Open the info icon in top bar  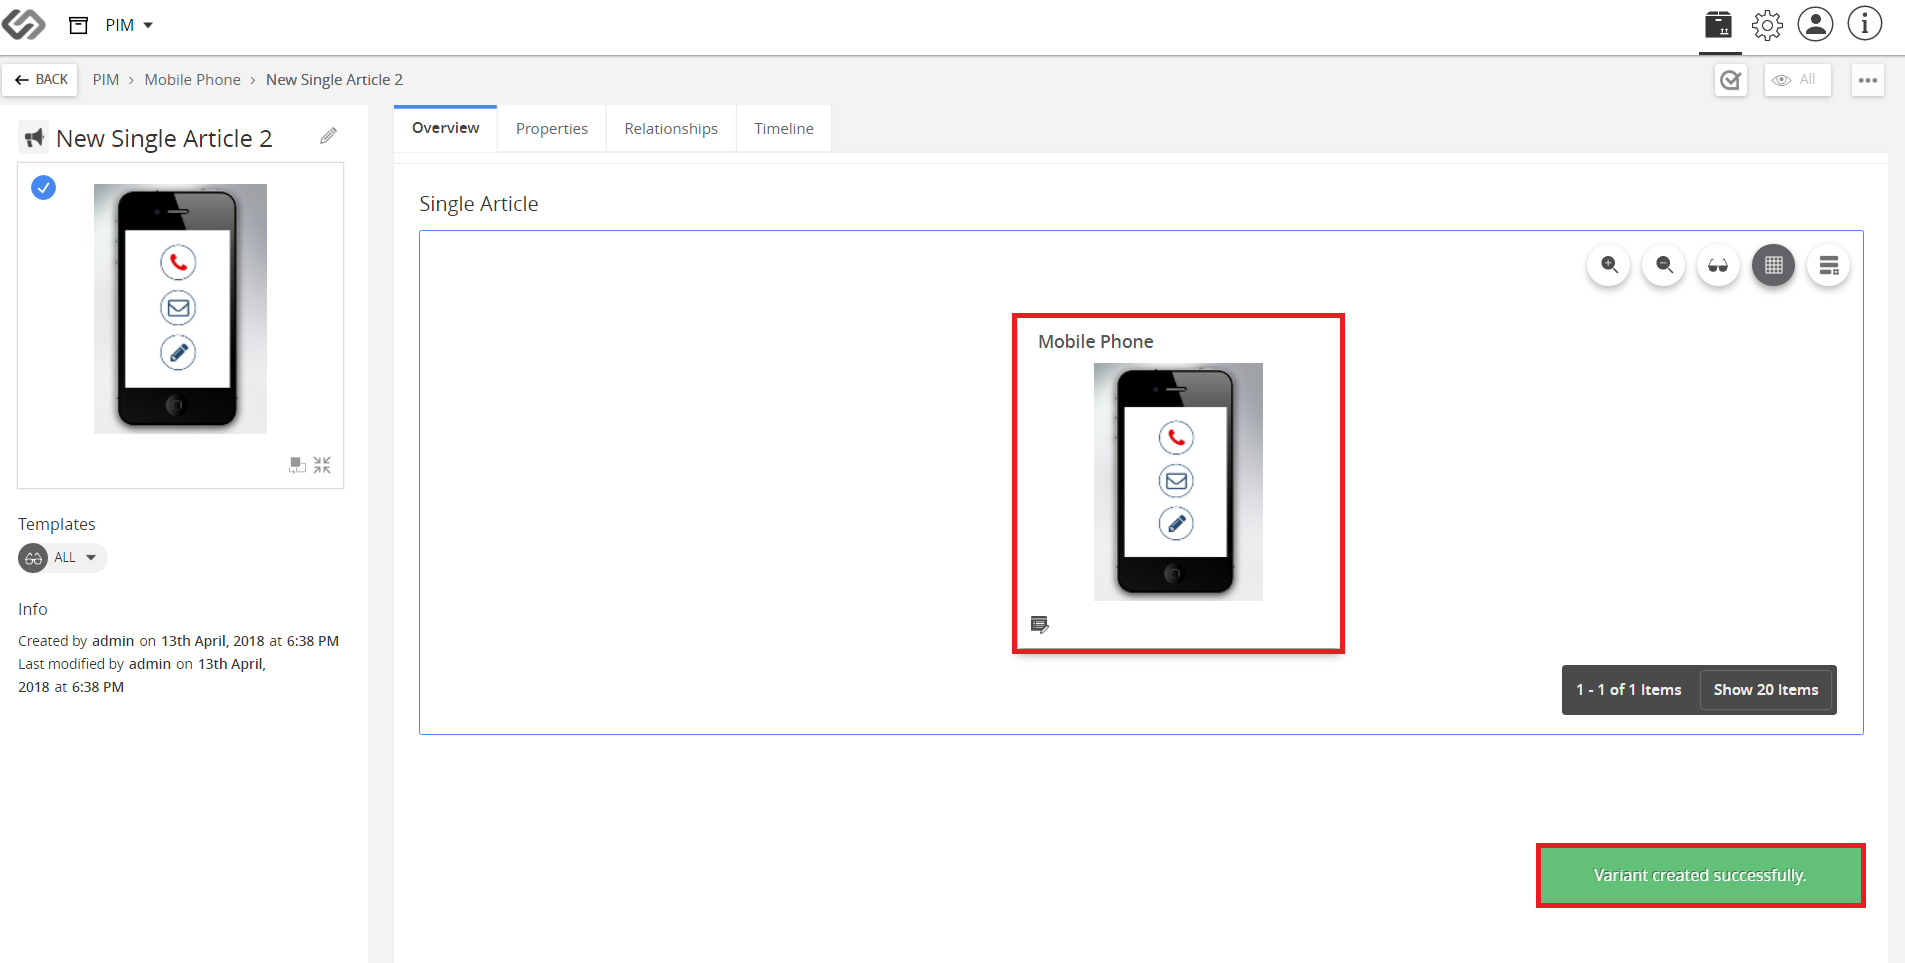click(1864, 24)
